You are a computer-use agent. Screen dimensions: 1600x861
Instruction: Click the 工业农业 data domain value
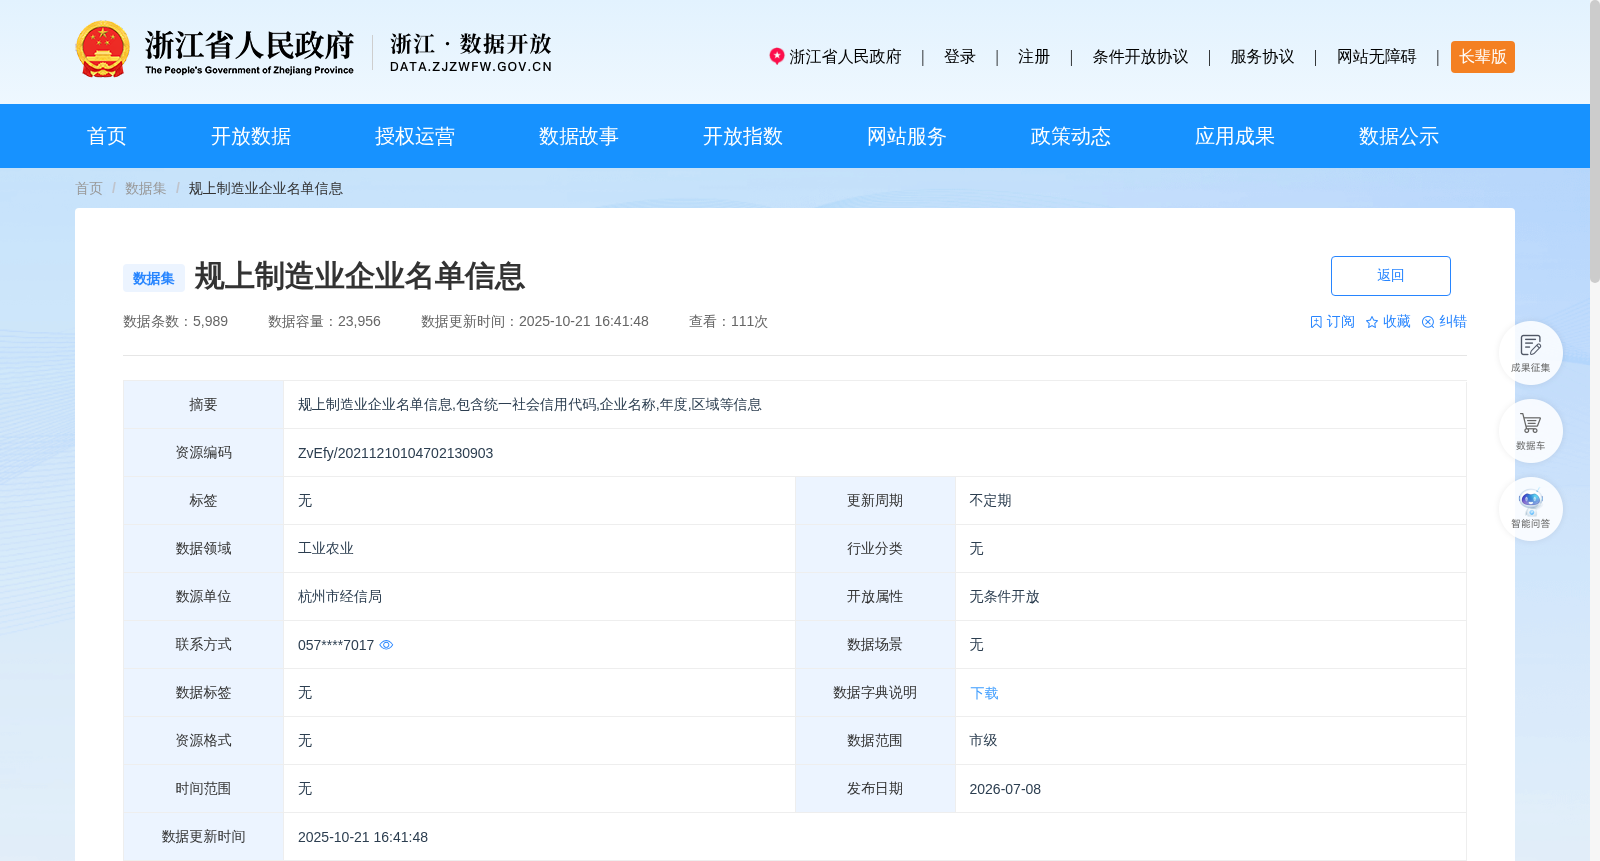coord(326,549)
